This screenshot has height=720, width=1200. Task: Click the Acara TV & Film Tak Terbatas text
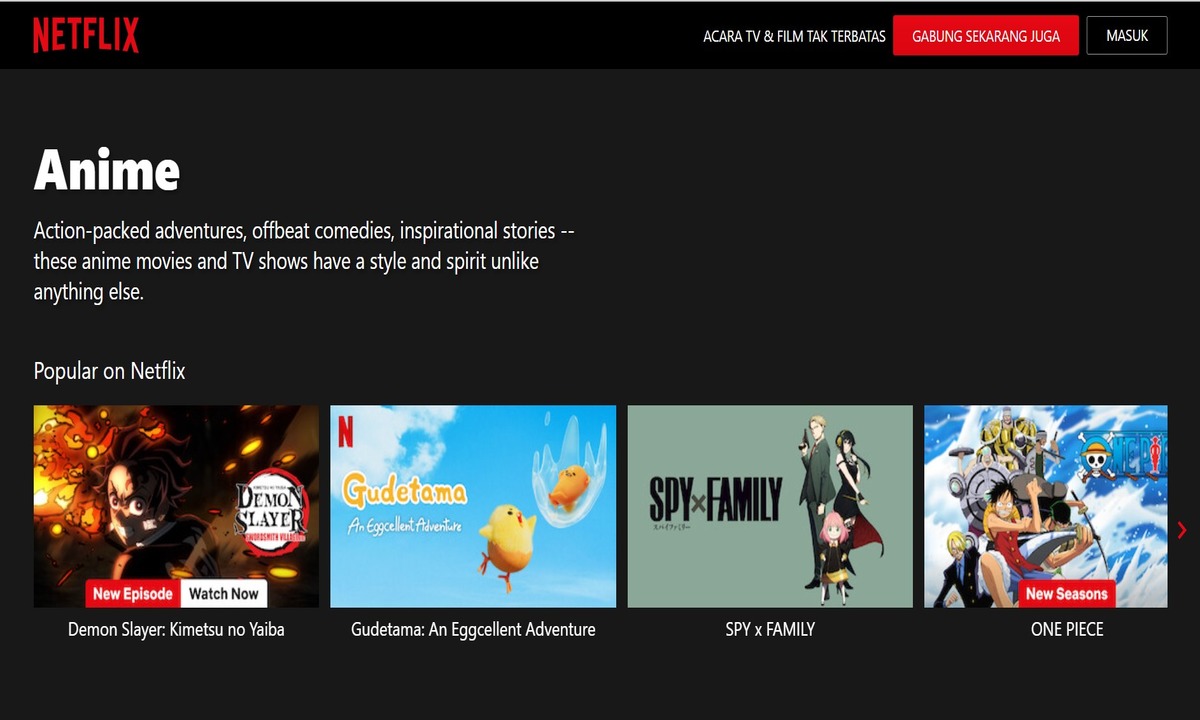click(795, 36)
